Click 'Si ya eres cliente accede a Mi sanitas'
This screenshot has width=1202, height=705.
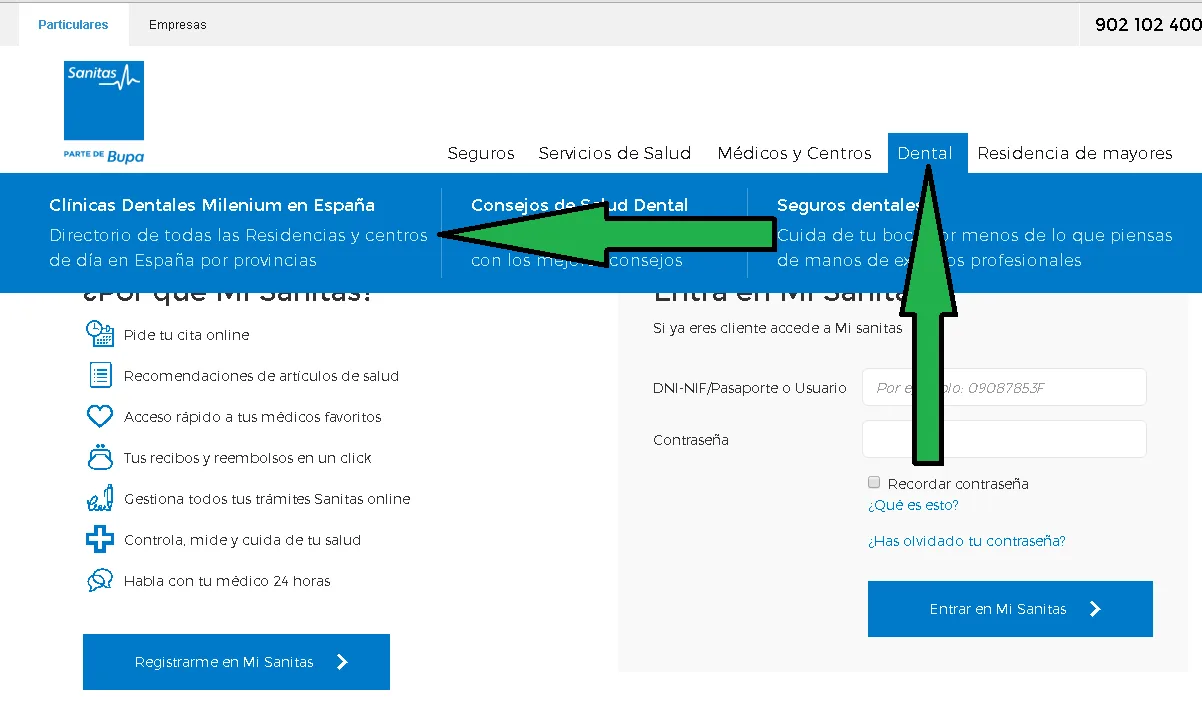click(x=778, y=328)
